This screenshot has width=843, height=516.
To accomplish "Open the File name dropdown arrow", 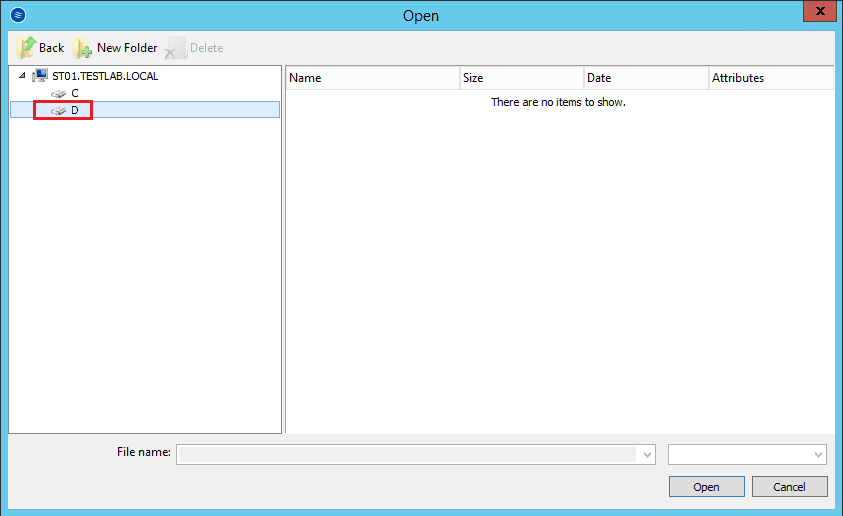I will point(647,455).
